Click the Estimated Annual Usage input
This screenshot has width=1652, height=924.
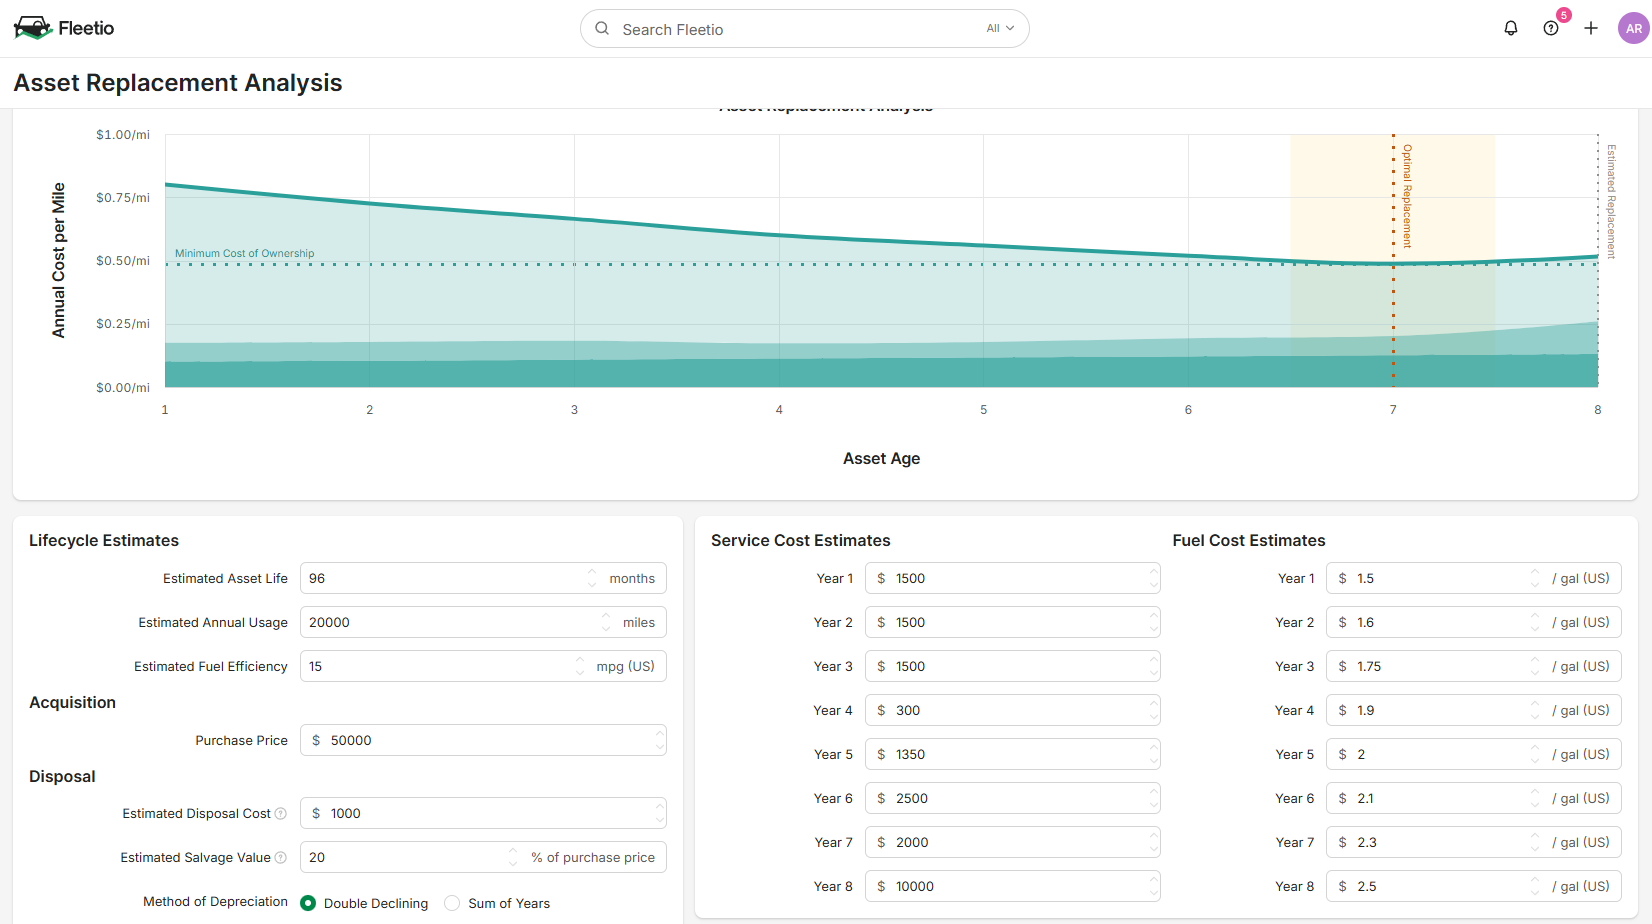point(450,622)
